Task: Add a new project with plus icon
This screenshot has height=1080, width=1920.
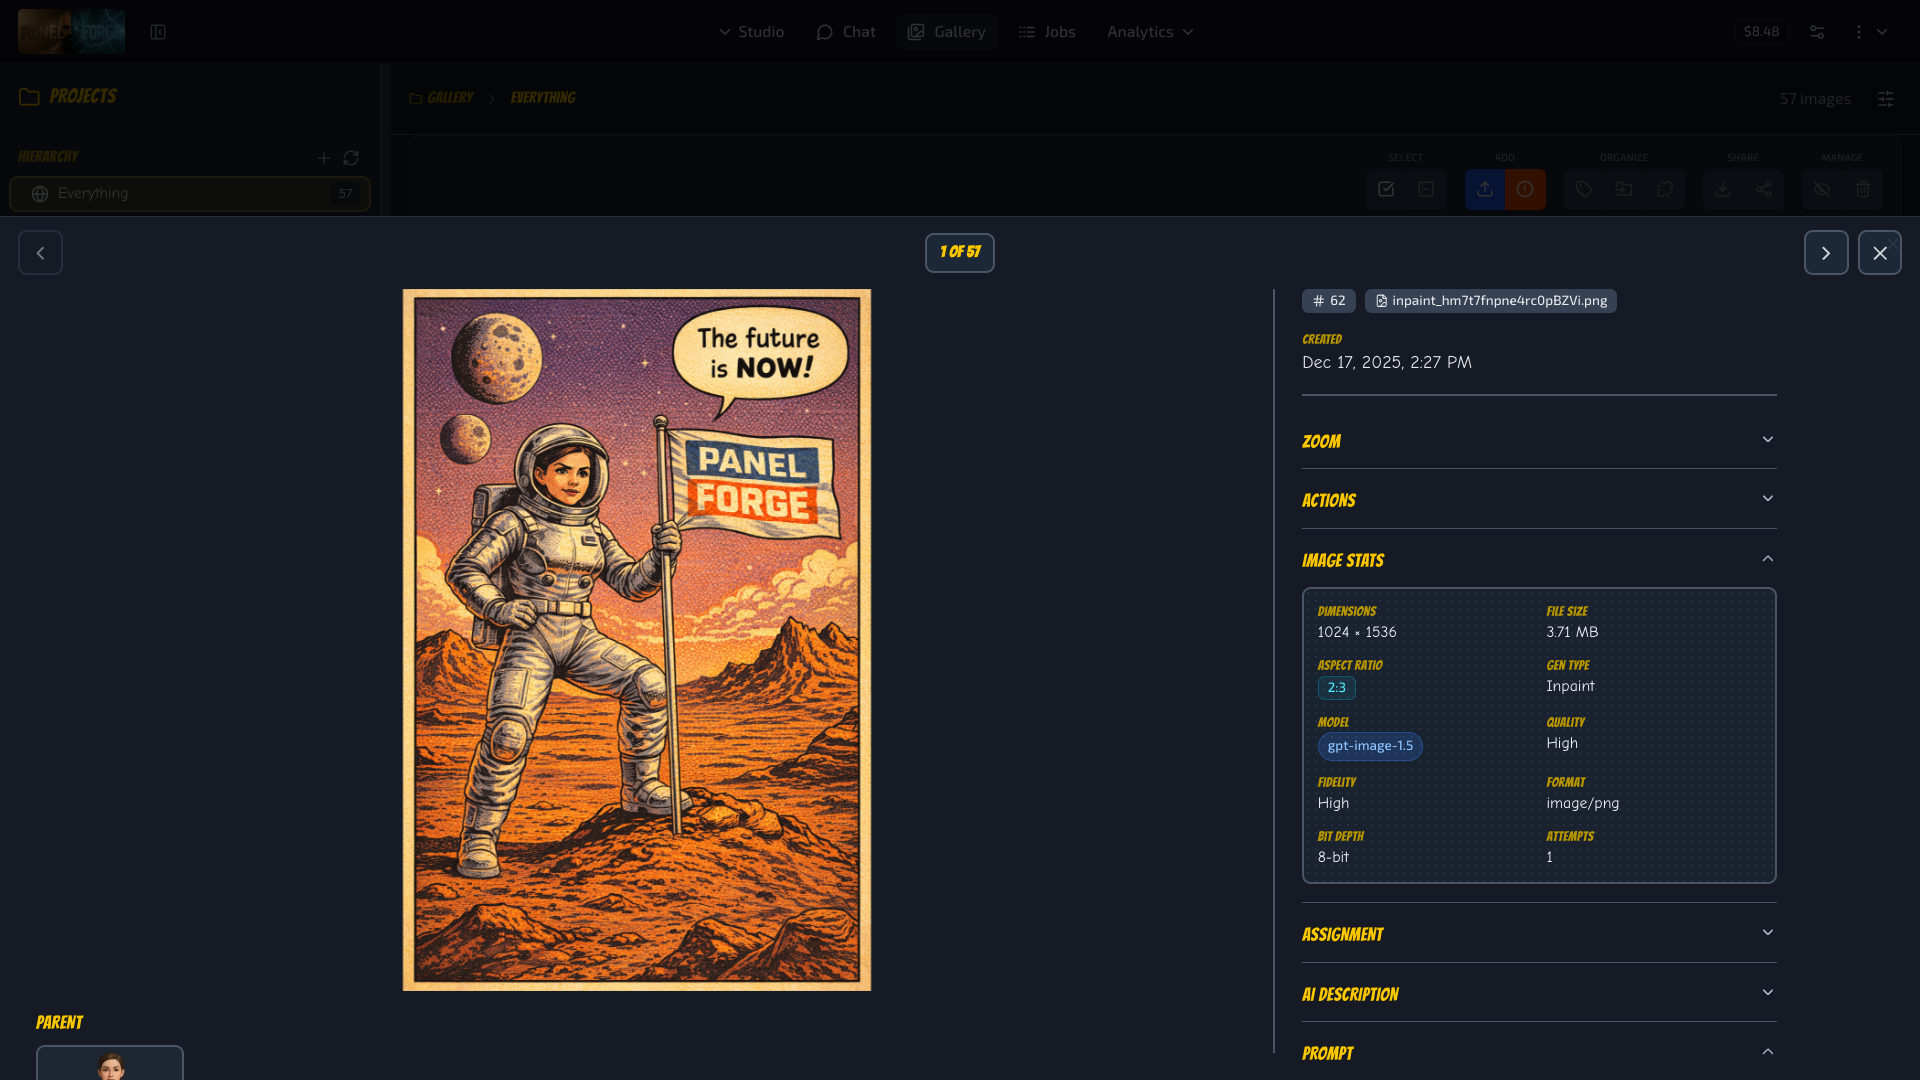Action: [323, 158]
